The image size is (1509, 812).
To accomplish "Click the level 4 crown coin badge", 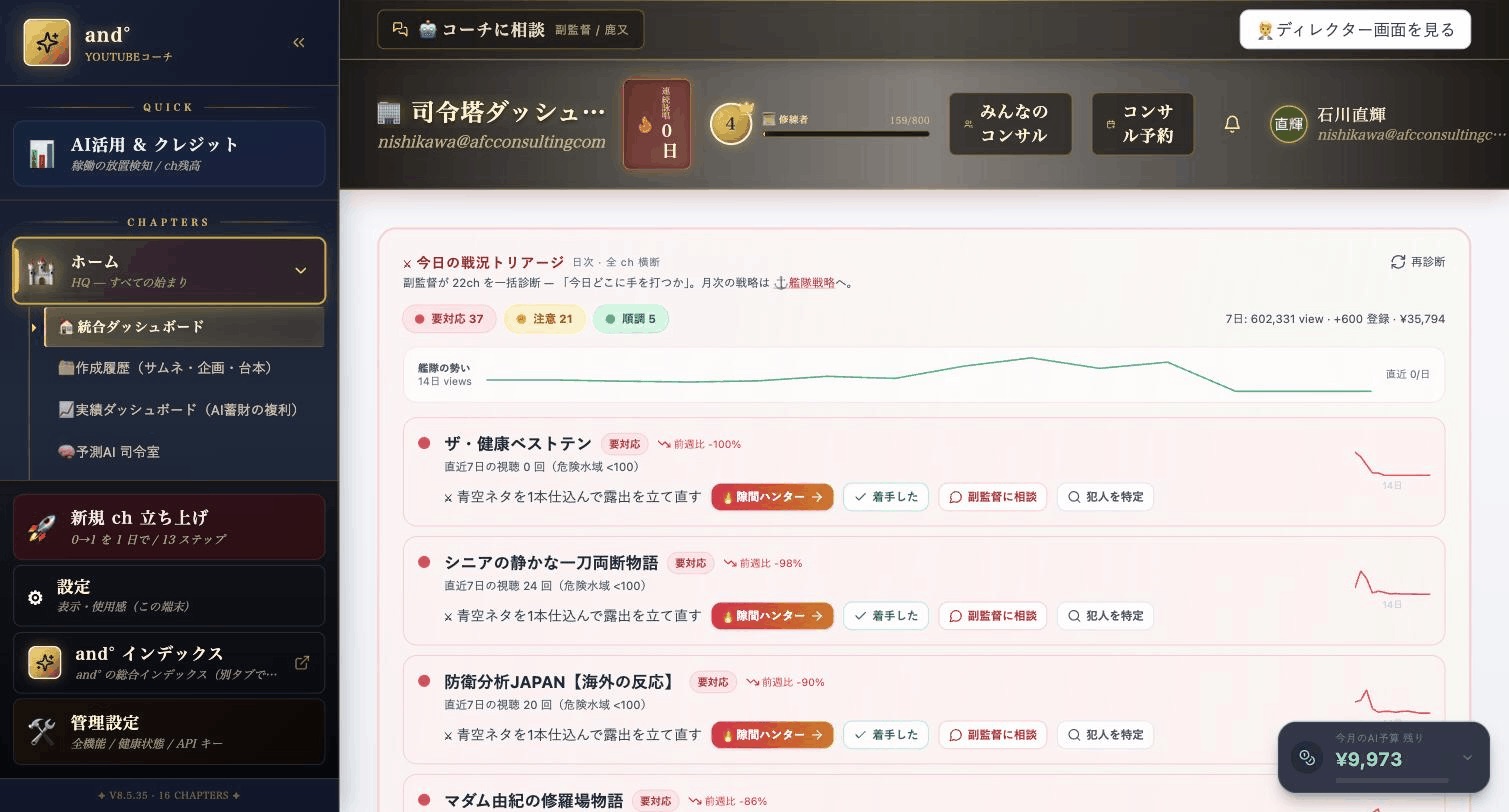I will tap(731, 123).
